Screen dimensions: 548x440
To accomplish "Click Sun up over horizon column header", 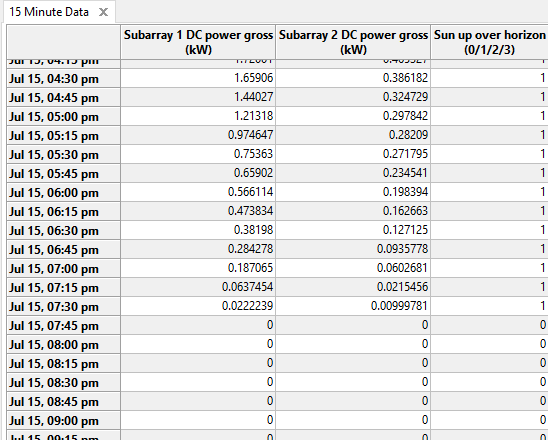I will (490, 42).
